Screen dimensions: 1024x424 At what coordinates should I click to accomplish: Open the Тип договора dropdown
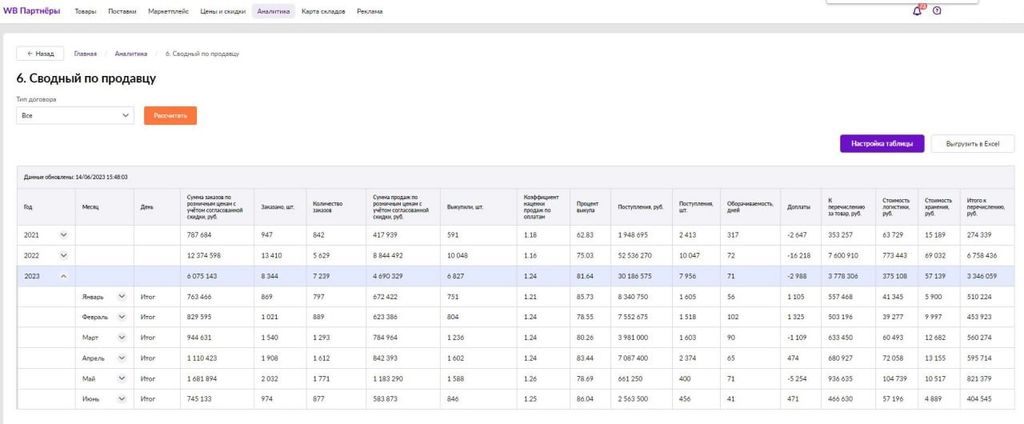tap(75, 116)
